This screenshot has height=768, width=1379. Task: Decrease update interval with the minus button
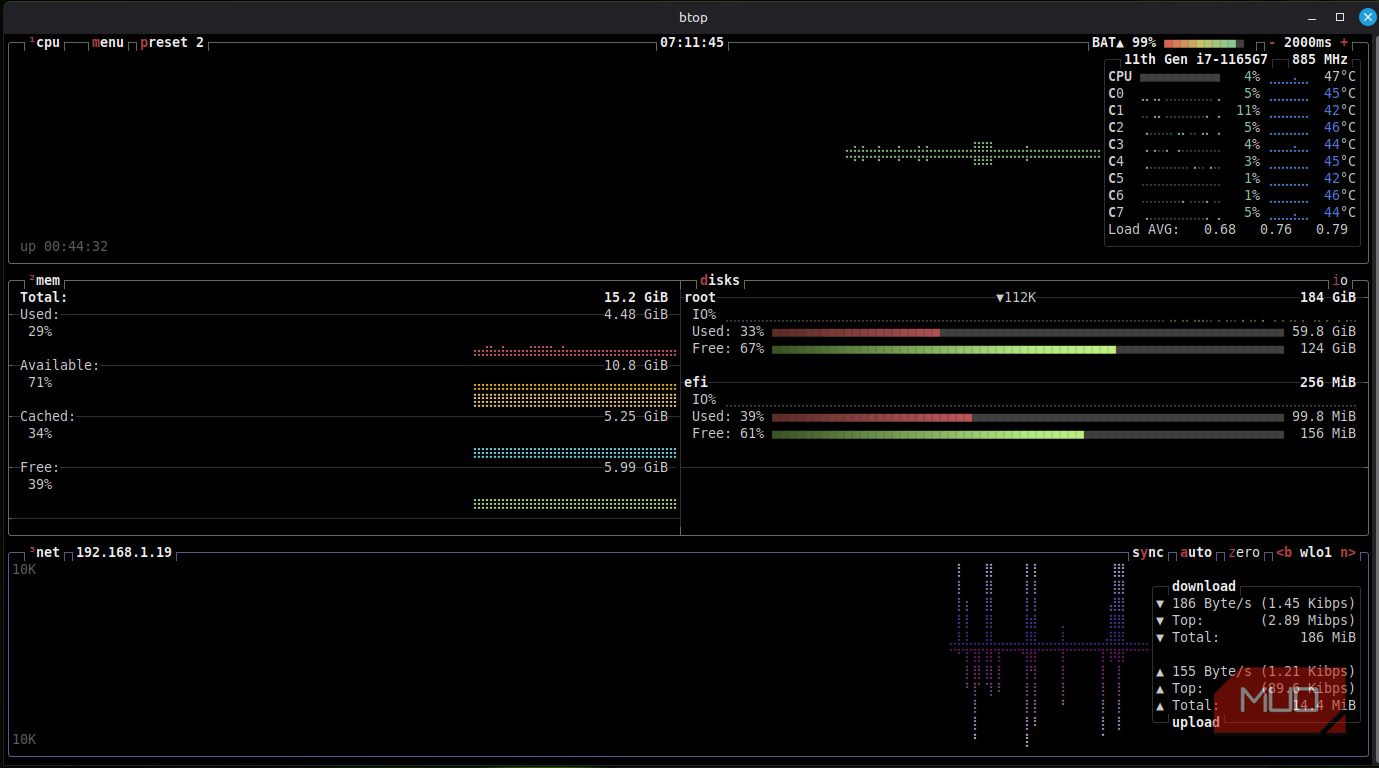(x=1272, y=43)
